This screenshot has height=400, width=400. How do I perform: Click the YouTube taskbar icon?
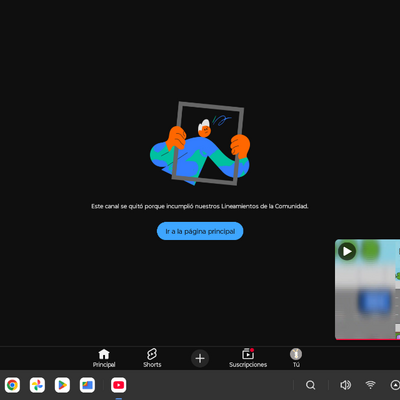(x=119, y=385)
